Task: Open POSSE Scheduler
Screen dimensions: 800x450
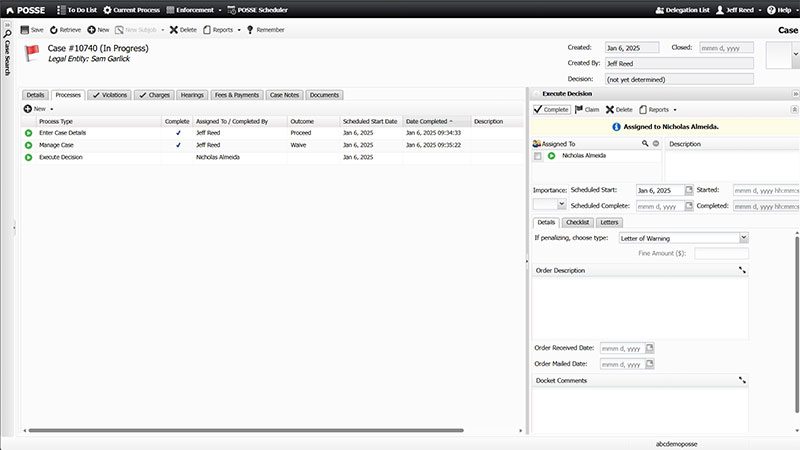Action: (x=257, y=10)
